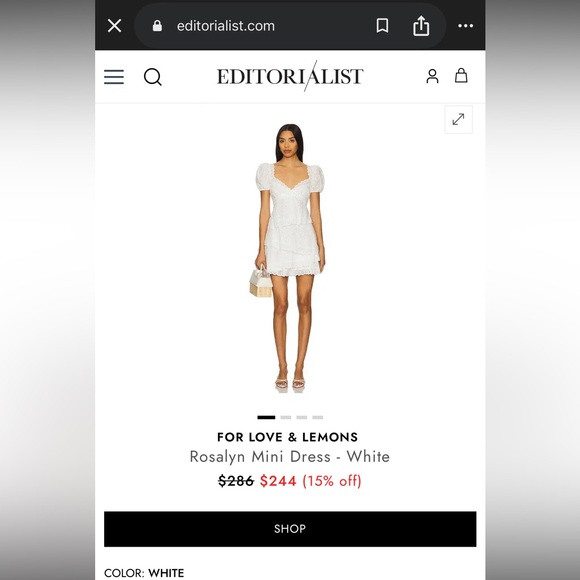This screenshot has width=580, height=580.
Task: View the white dress product photo
Action: [x=287, y=258]
